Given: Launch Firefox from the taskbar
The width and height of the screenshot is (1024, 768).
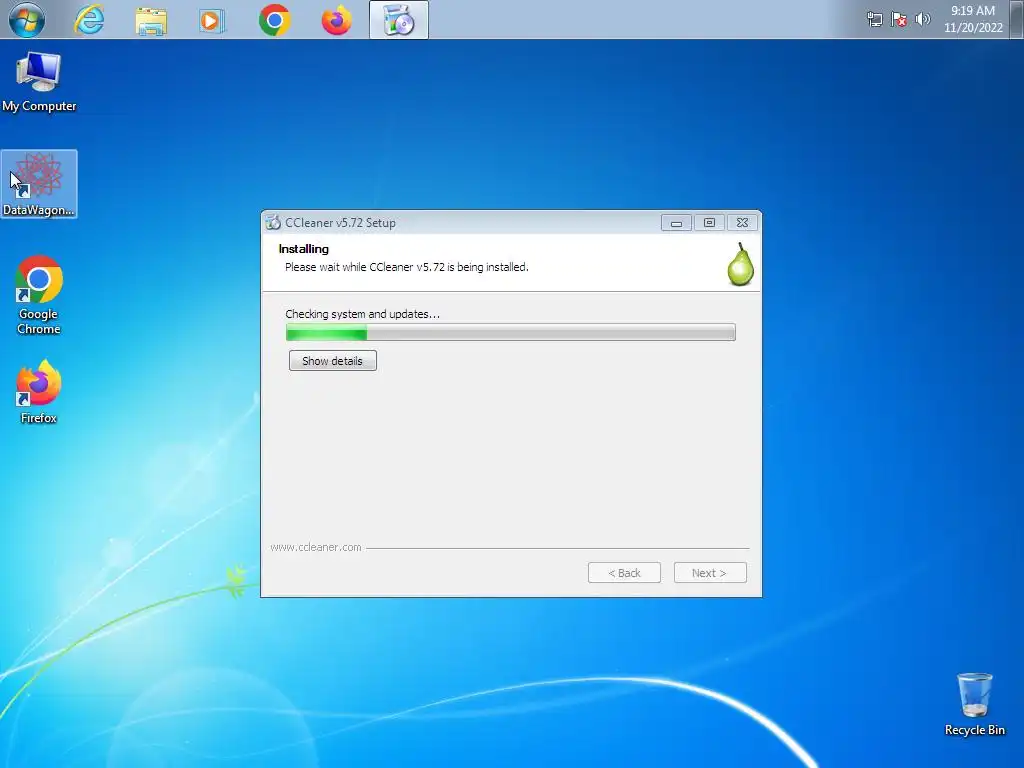Looking at the screenshot, I should [x=336, y=20].
